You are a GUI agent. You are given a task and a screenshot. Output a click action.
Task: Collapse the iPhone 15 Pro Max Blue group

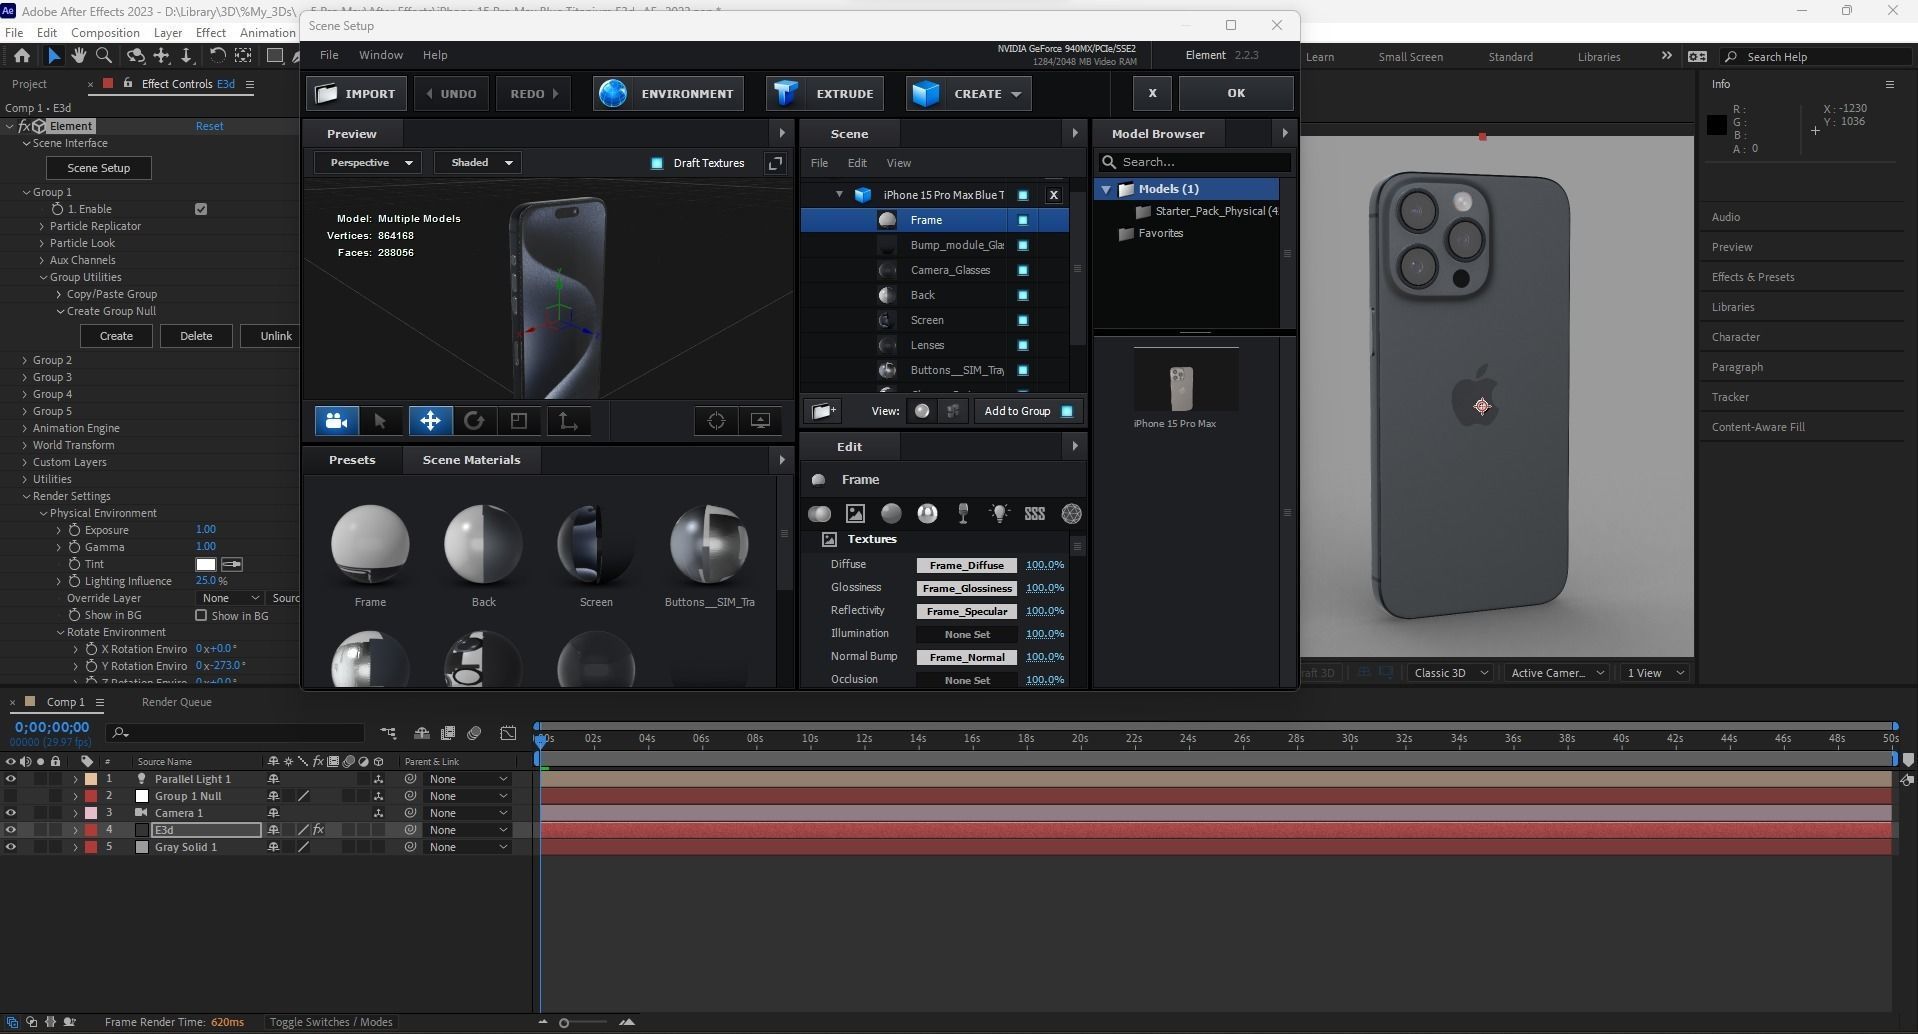[x=839, y=195]
